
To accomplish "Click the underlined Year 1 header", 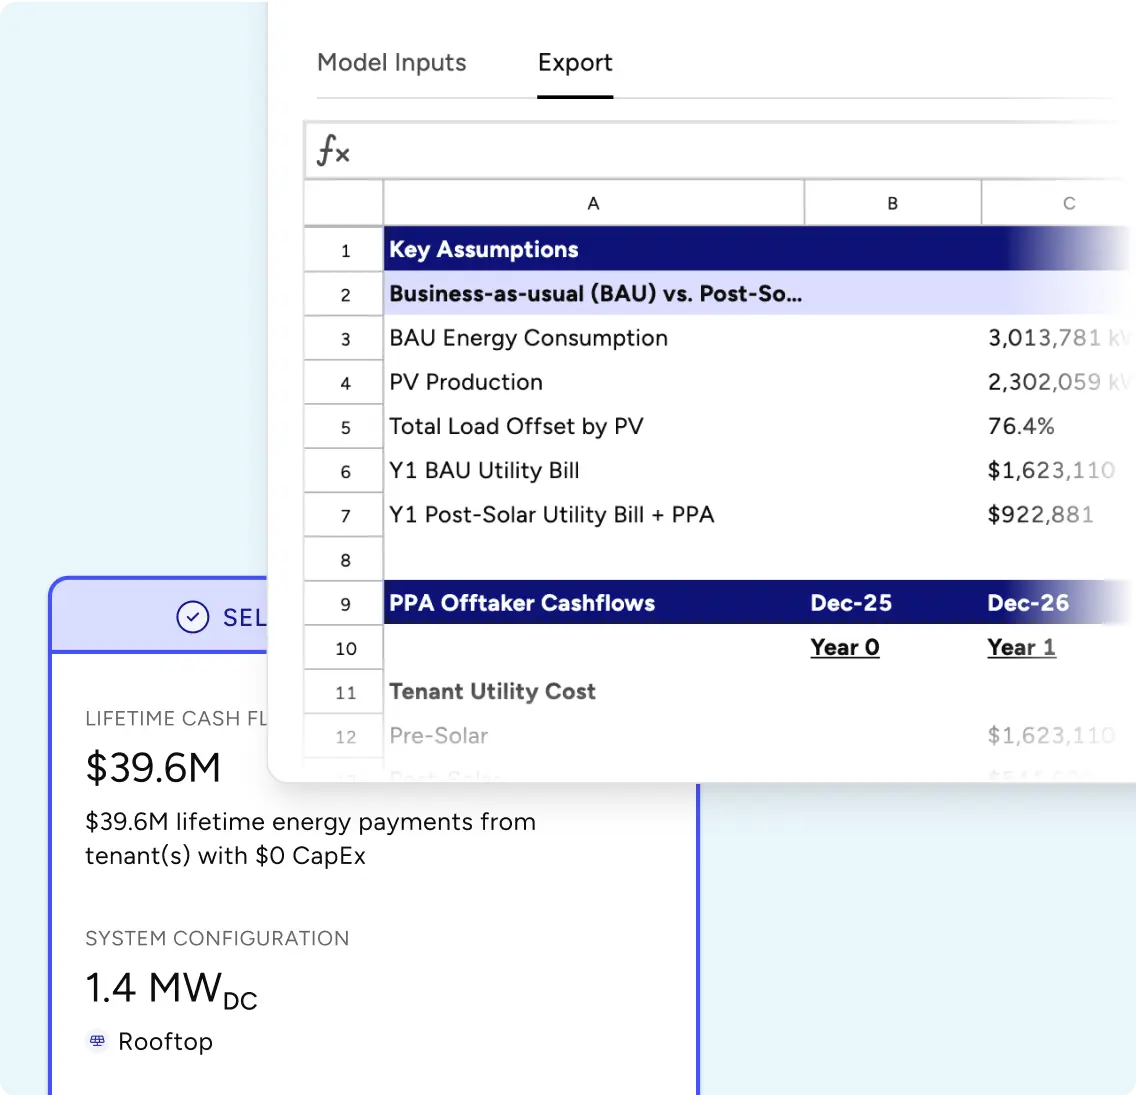I will [1021, 647].
